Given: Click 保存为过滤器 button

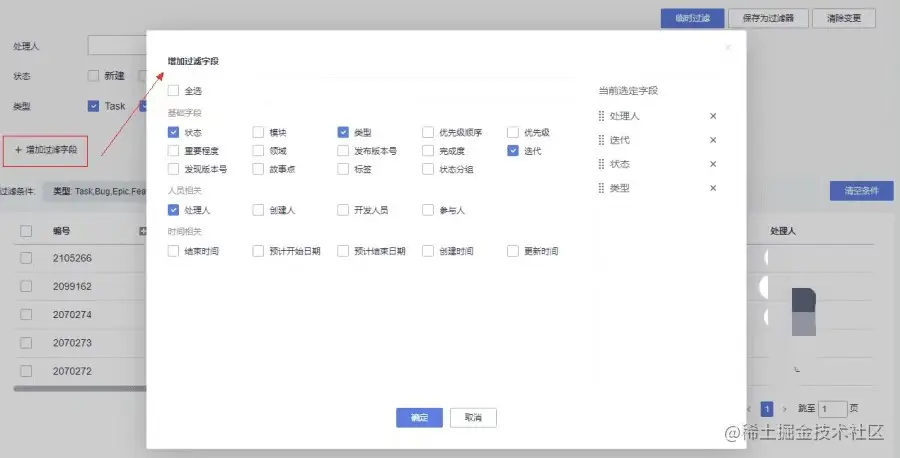Looking at the screenshot, I should tap(769, 18).
